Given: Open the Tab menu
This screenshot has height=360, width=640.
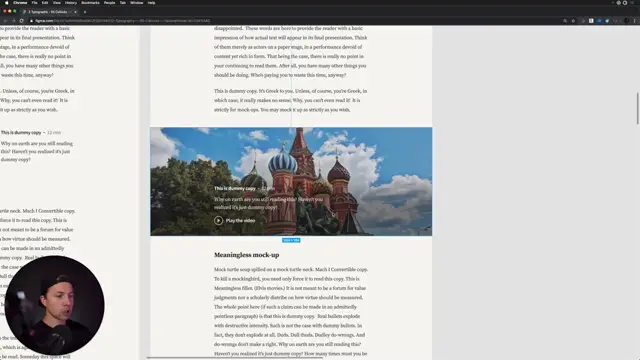Looking at the screenshot, I should (x=122, y=2).
